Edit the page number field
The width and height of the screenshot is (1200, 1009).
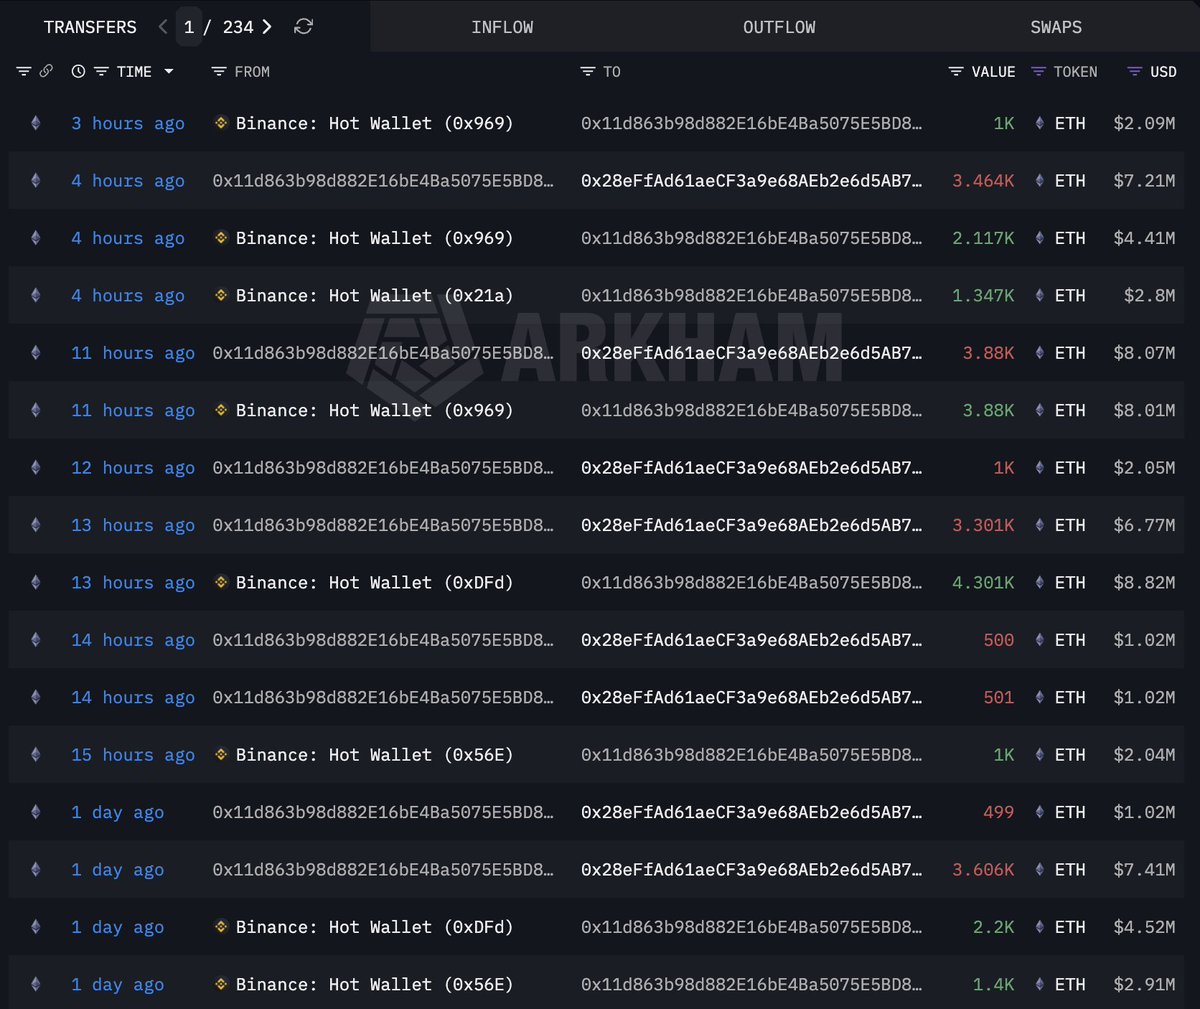pos(189,27)
